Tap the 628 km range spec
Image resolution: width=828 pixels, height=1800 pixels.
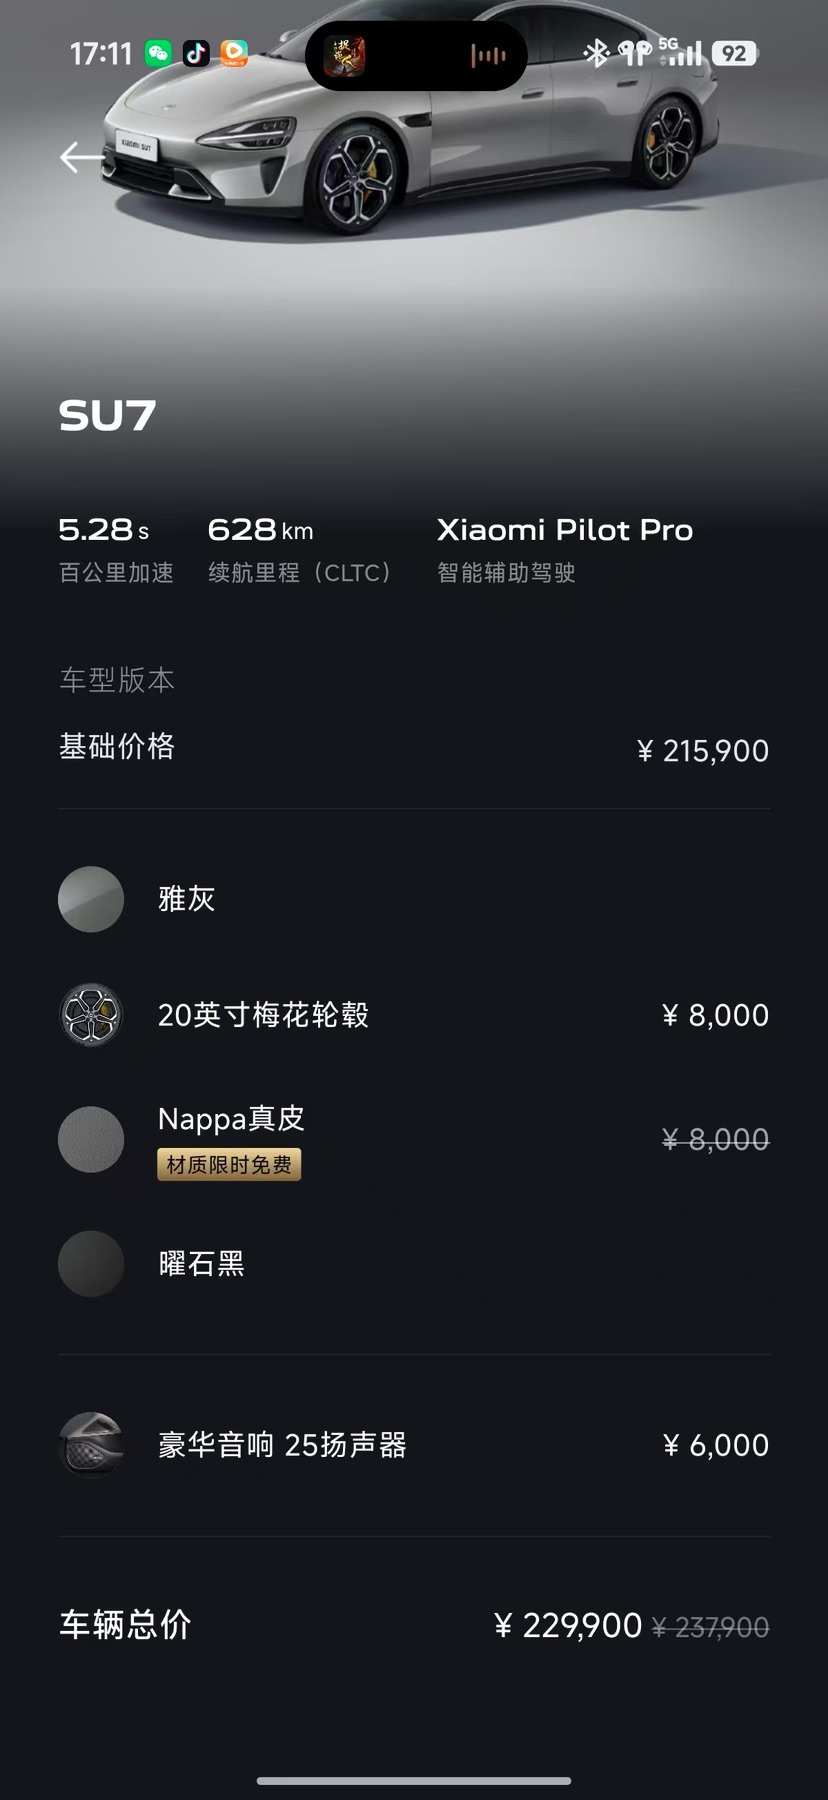pyautogui.click(x=260, y=530)
